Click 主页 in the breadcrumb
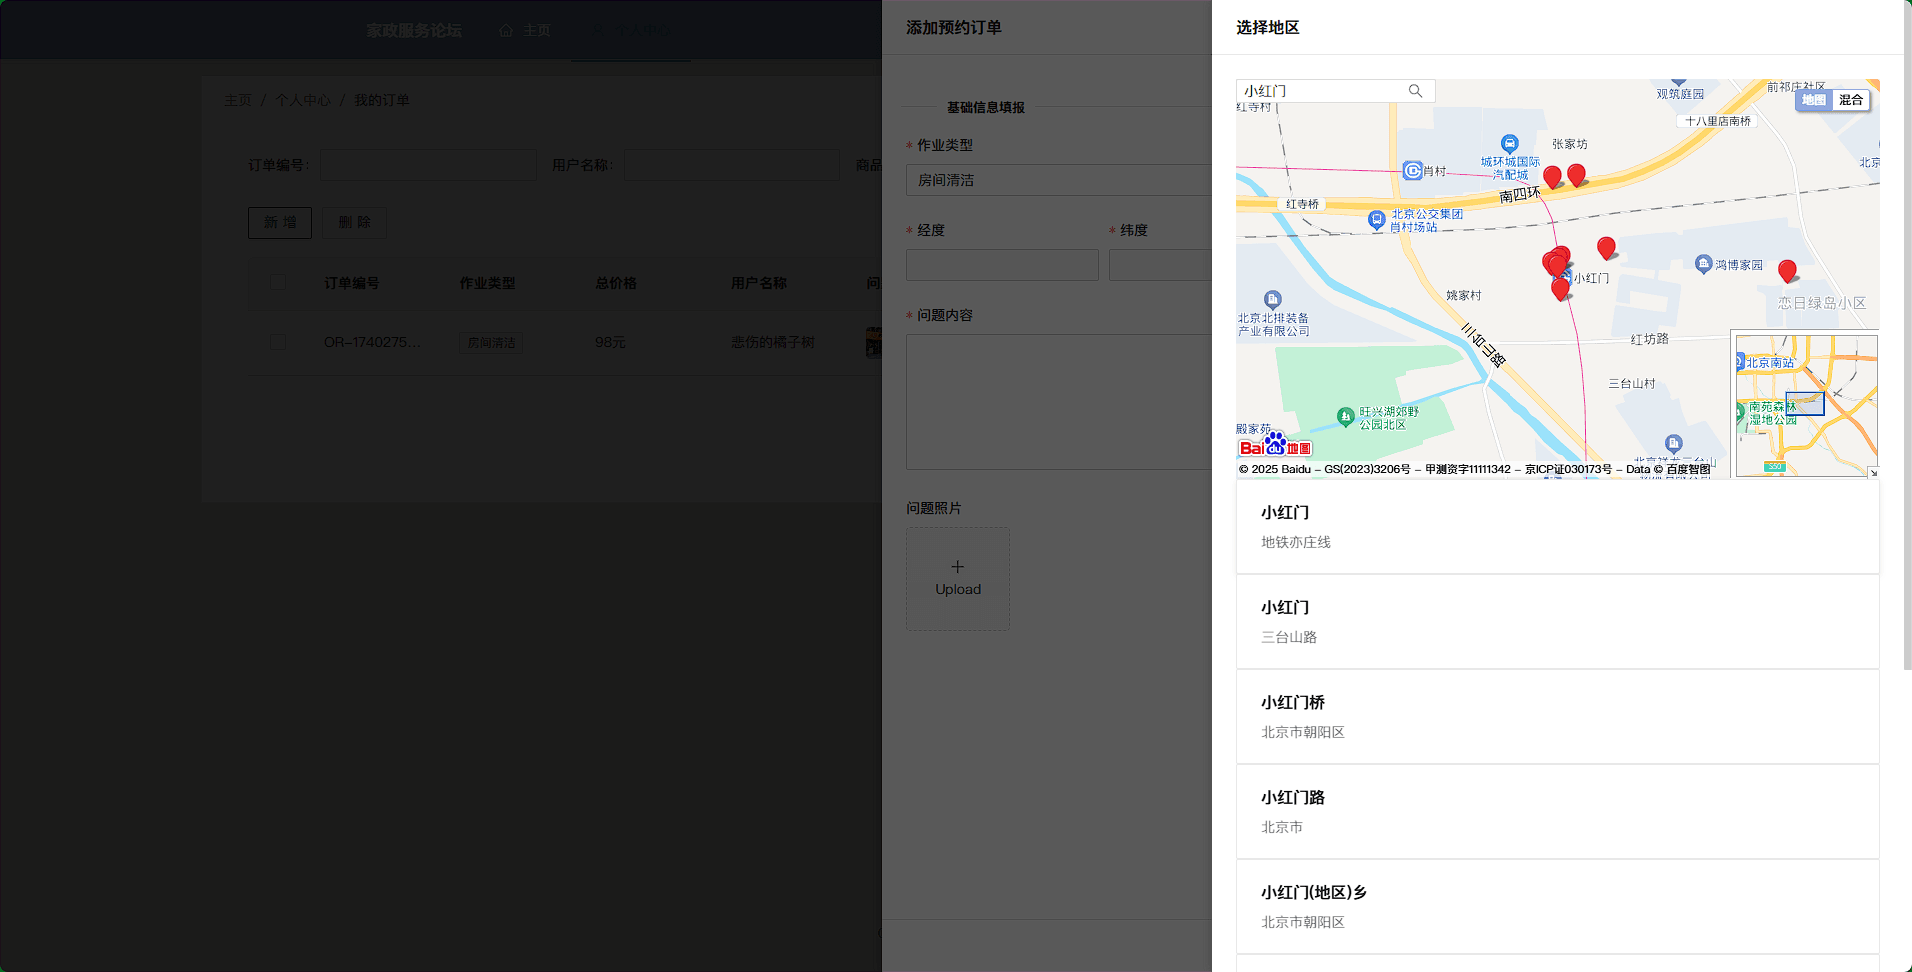This screenshot has width=1912, height=972. tap(238, 100)
